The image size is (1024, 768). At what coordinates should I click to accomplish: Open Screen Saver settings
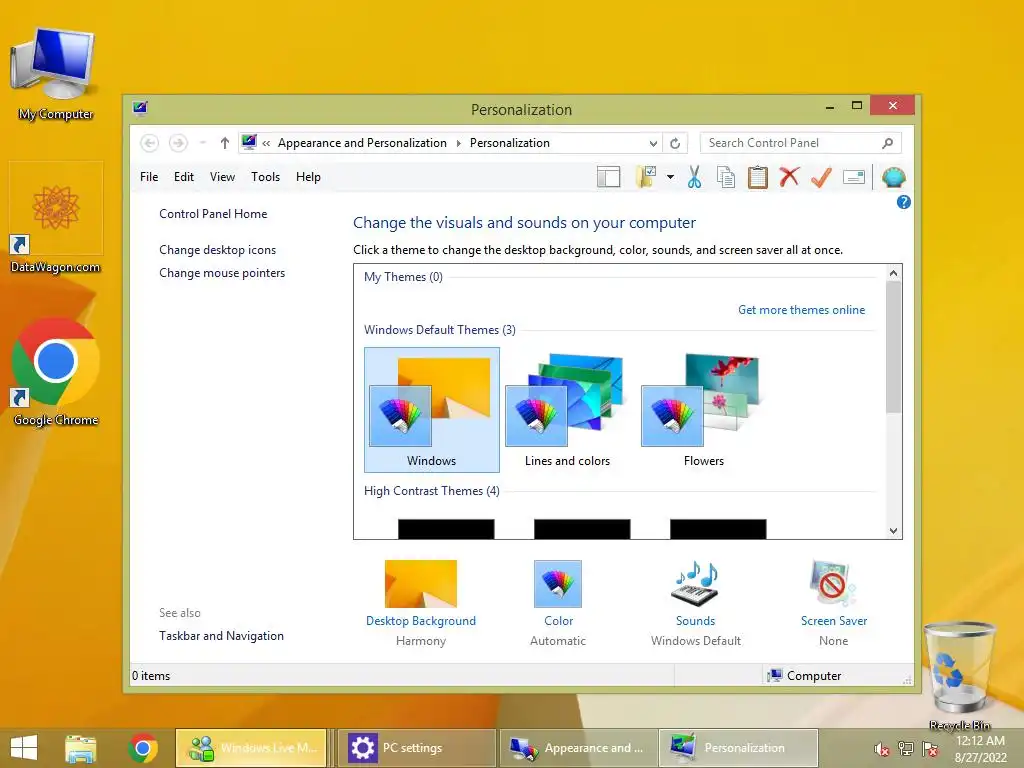click(x=833, y=602)
